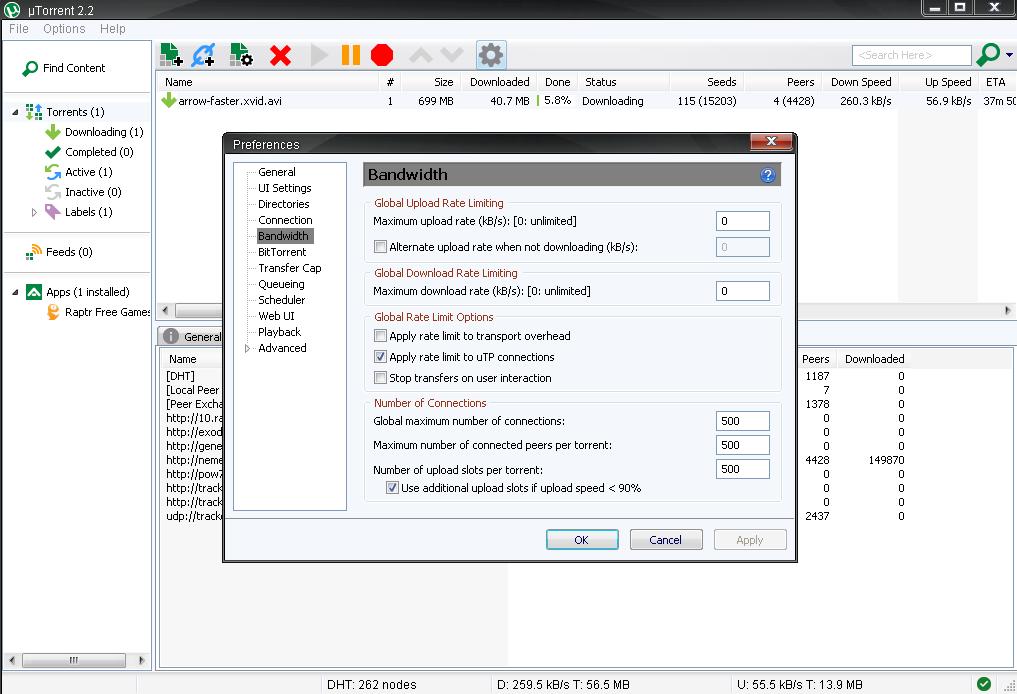Move torrent up the queue arrow
This screenshot has height=694, width=1017.
(x=421, y=55)
